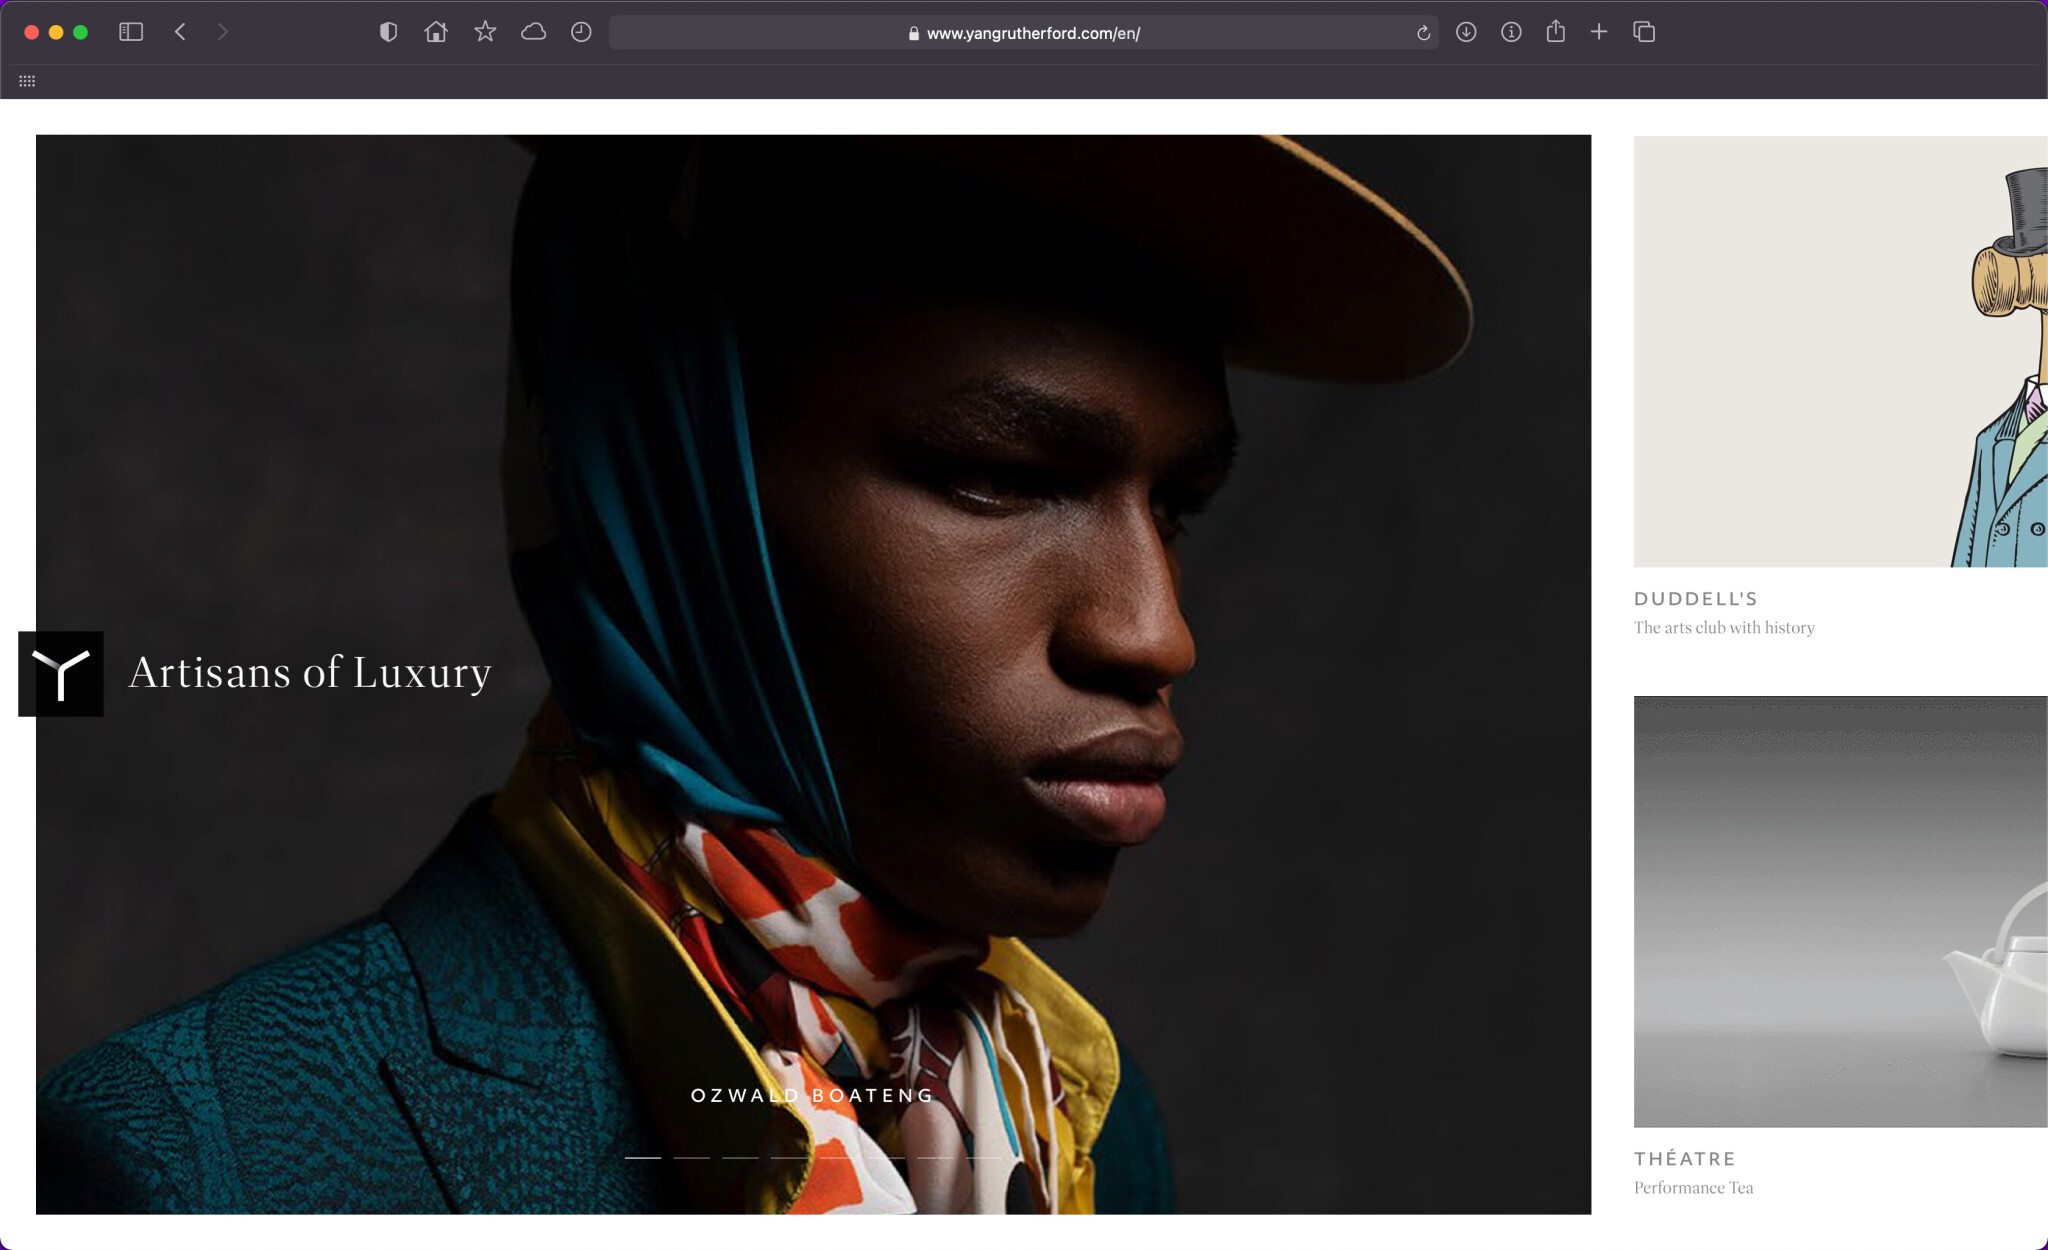Toggle the Safari sidebar panel

tap(131, 32)
